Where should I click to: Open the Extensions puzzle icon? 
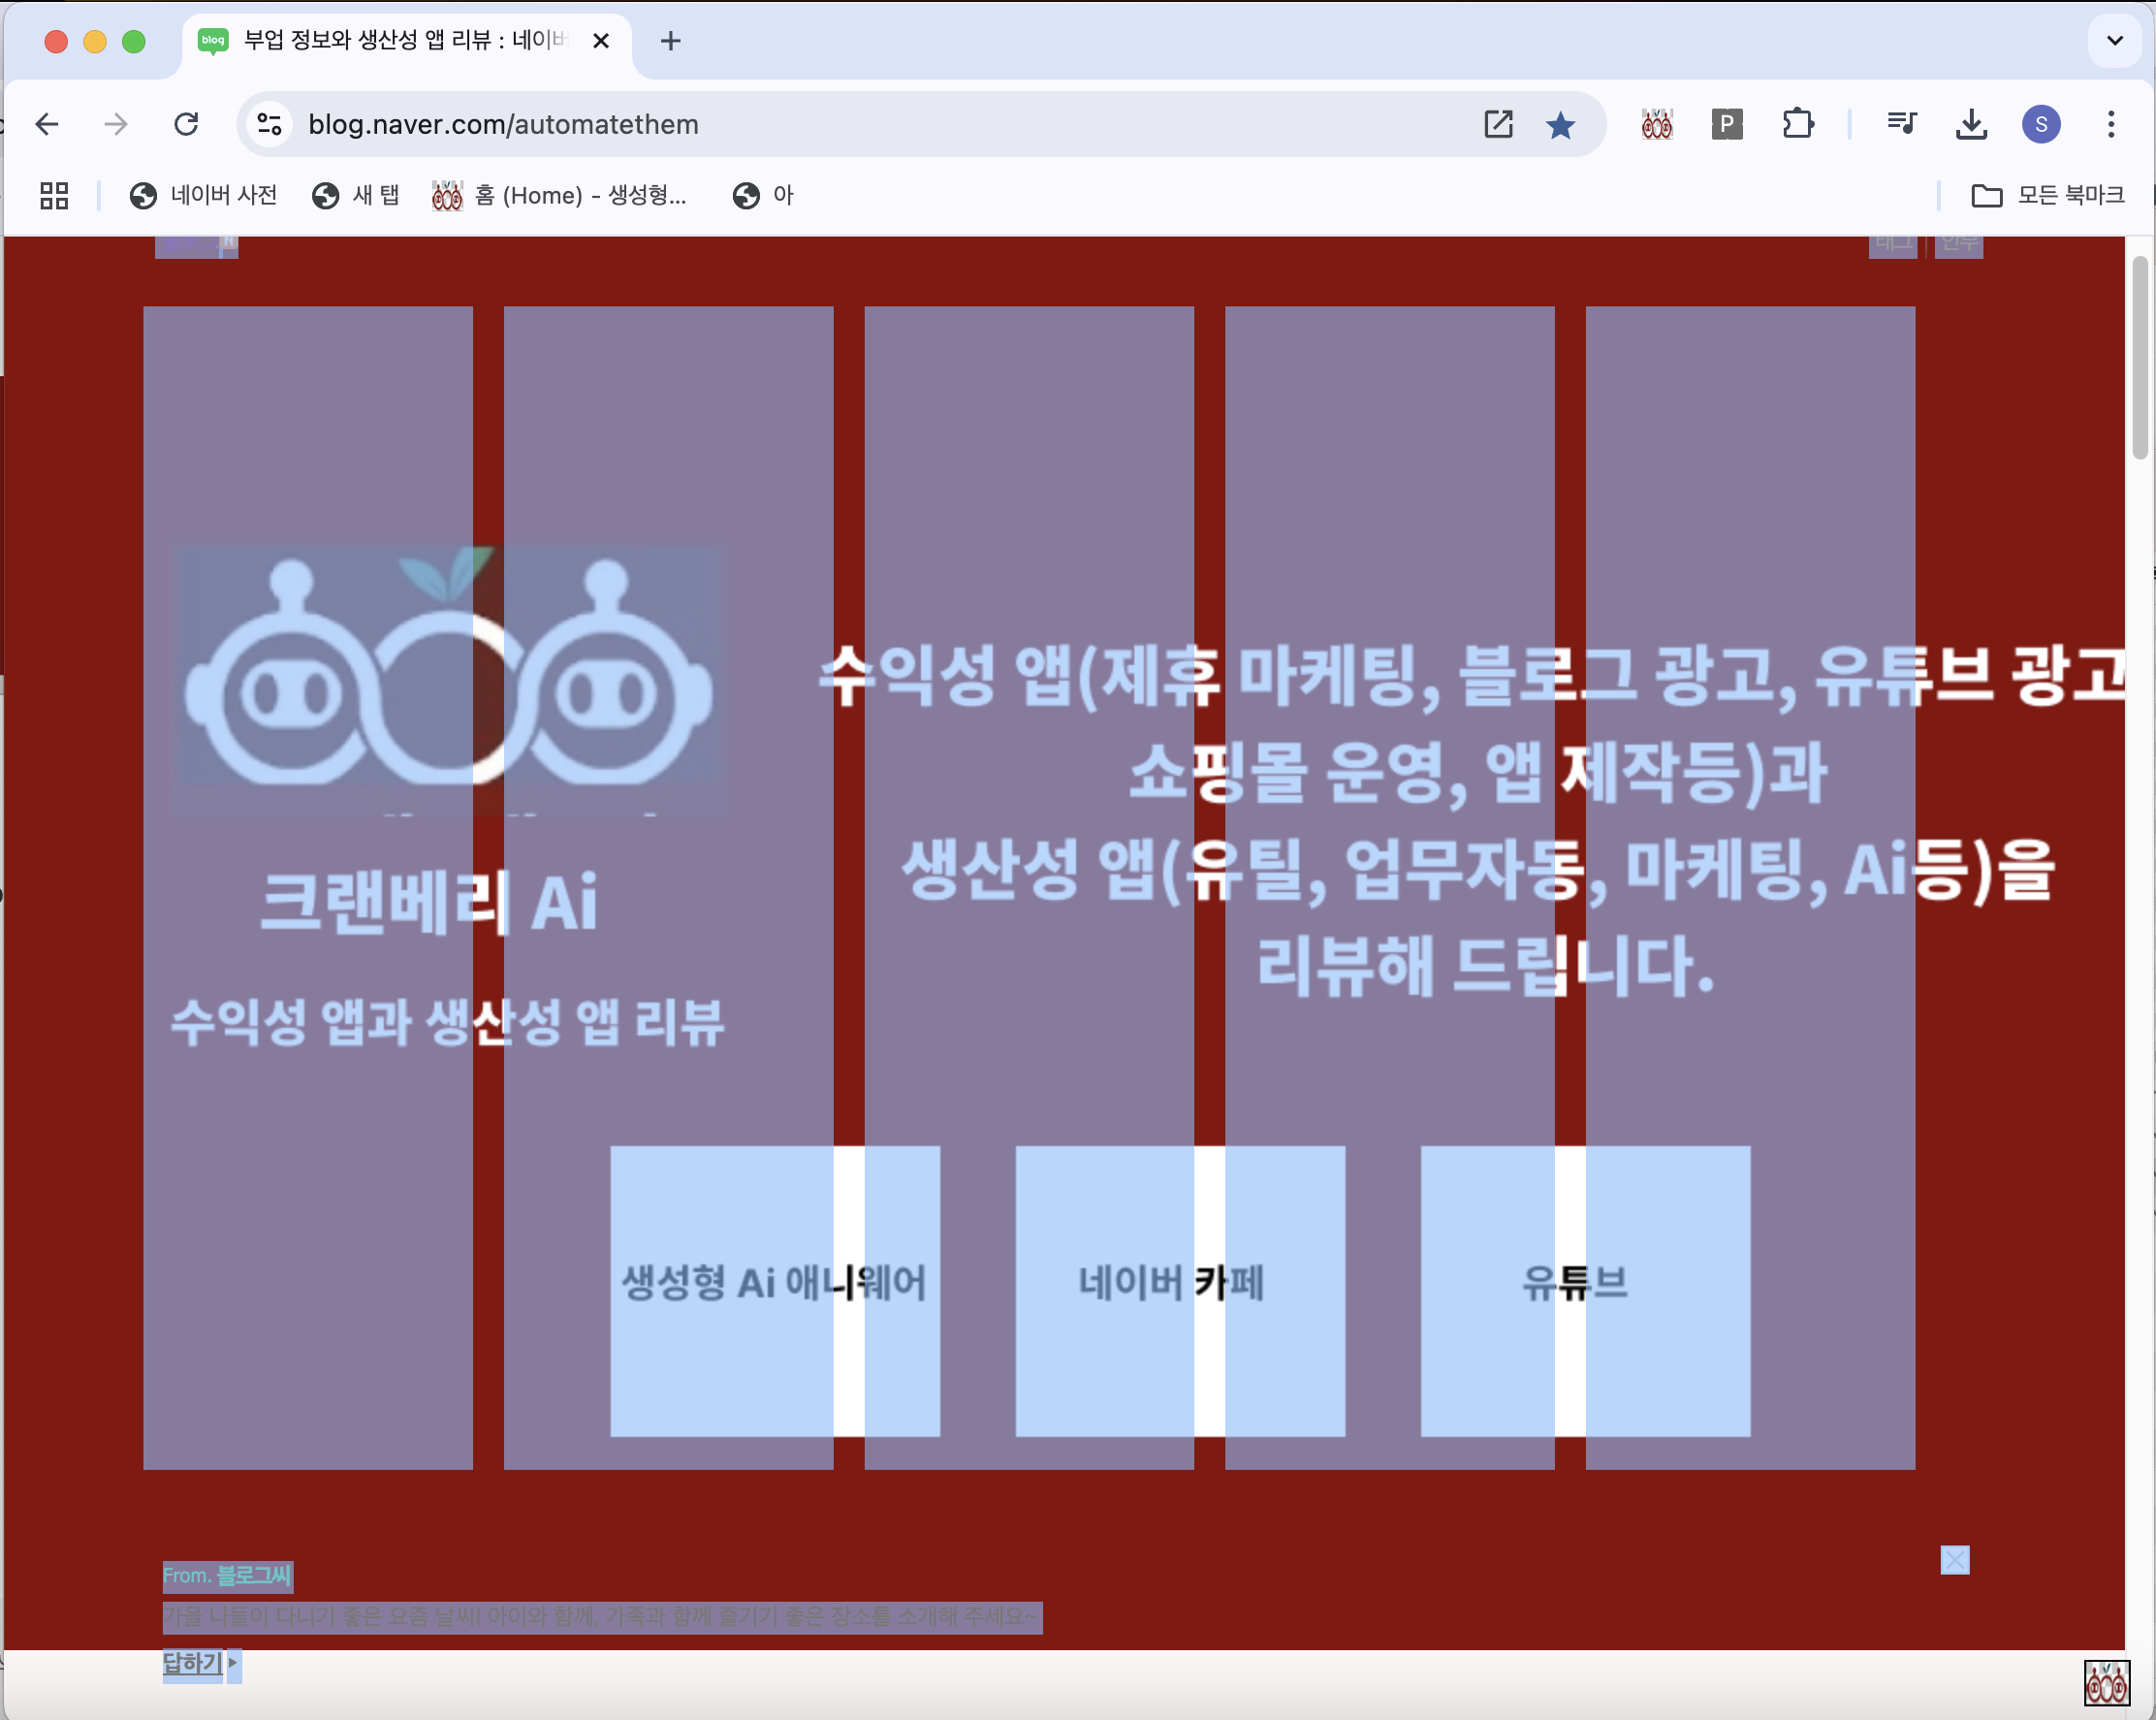(1798, 124)
